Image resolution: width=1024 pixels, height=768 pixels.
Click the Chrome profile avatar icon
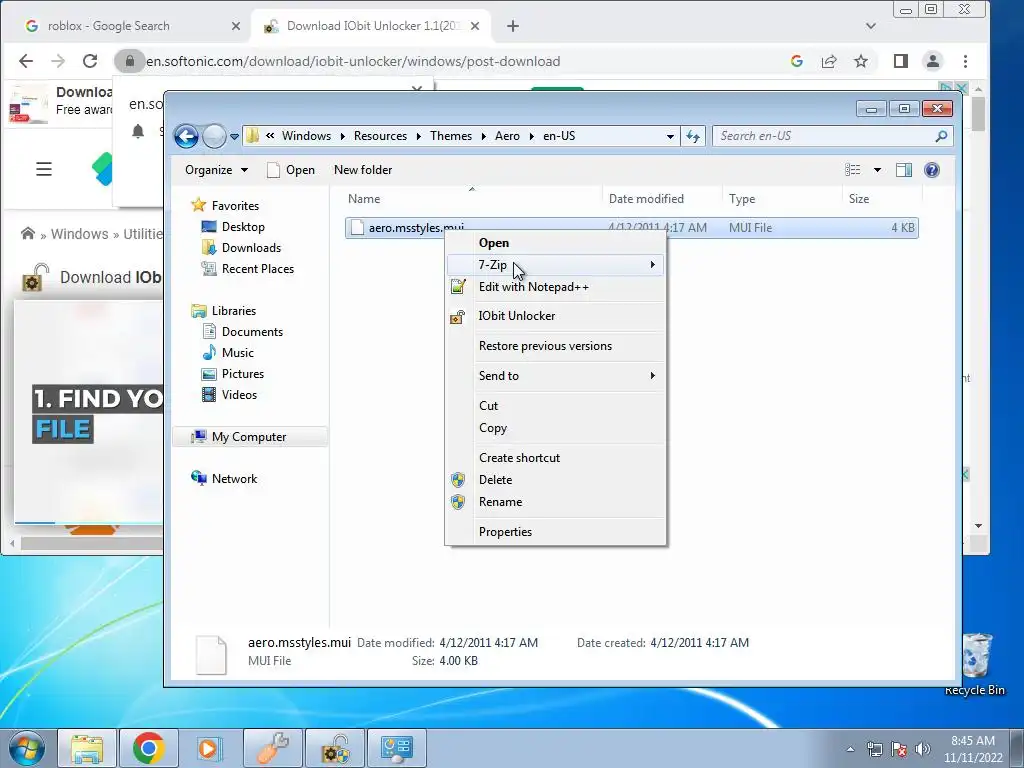pos(933,61)
